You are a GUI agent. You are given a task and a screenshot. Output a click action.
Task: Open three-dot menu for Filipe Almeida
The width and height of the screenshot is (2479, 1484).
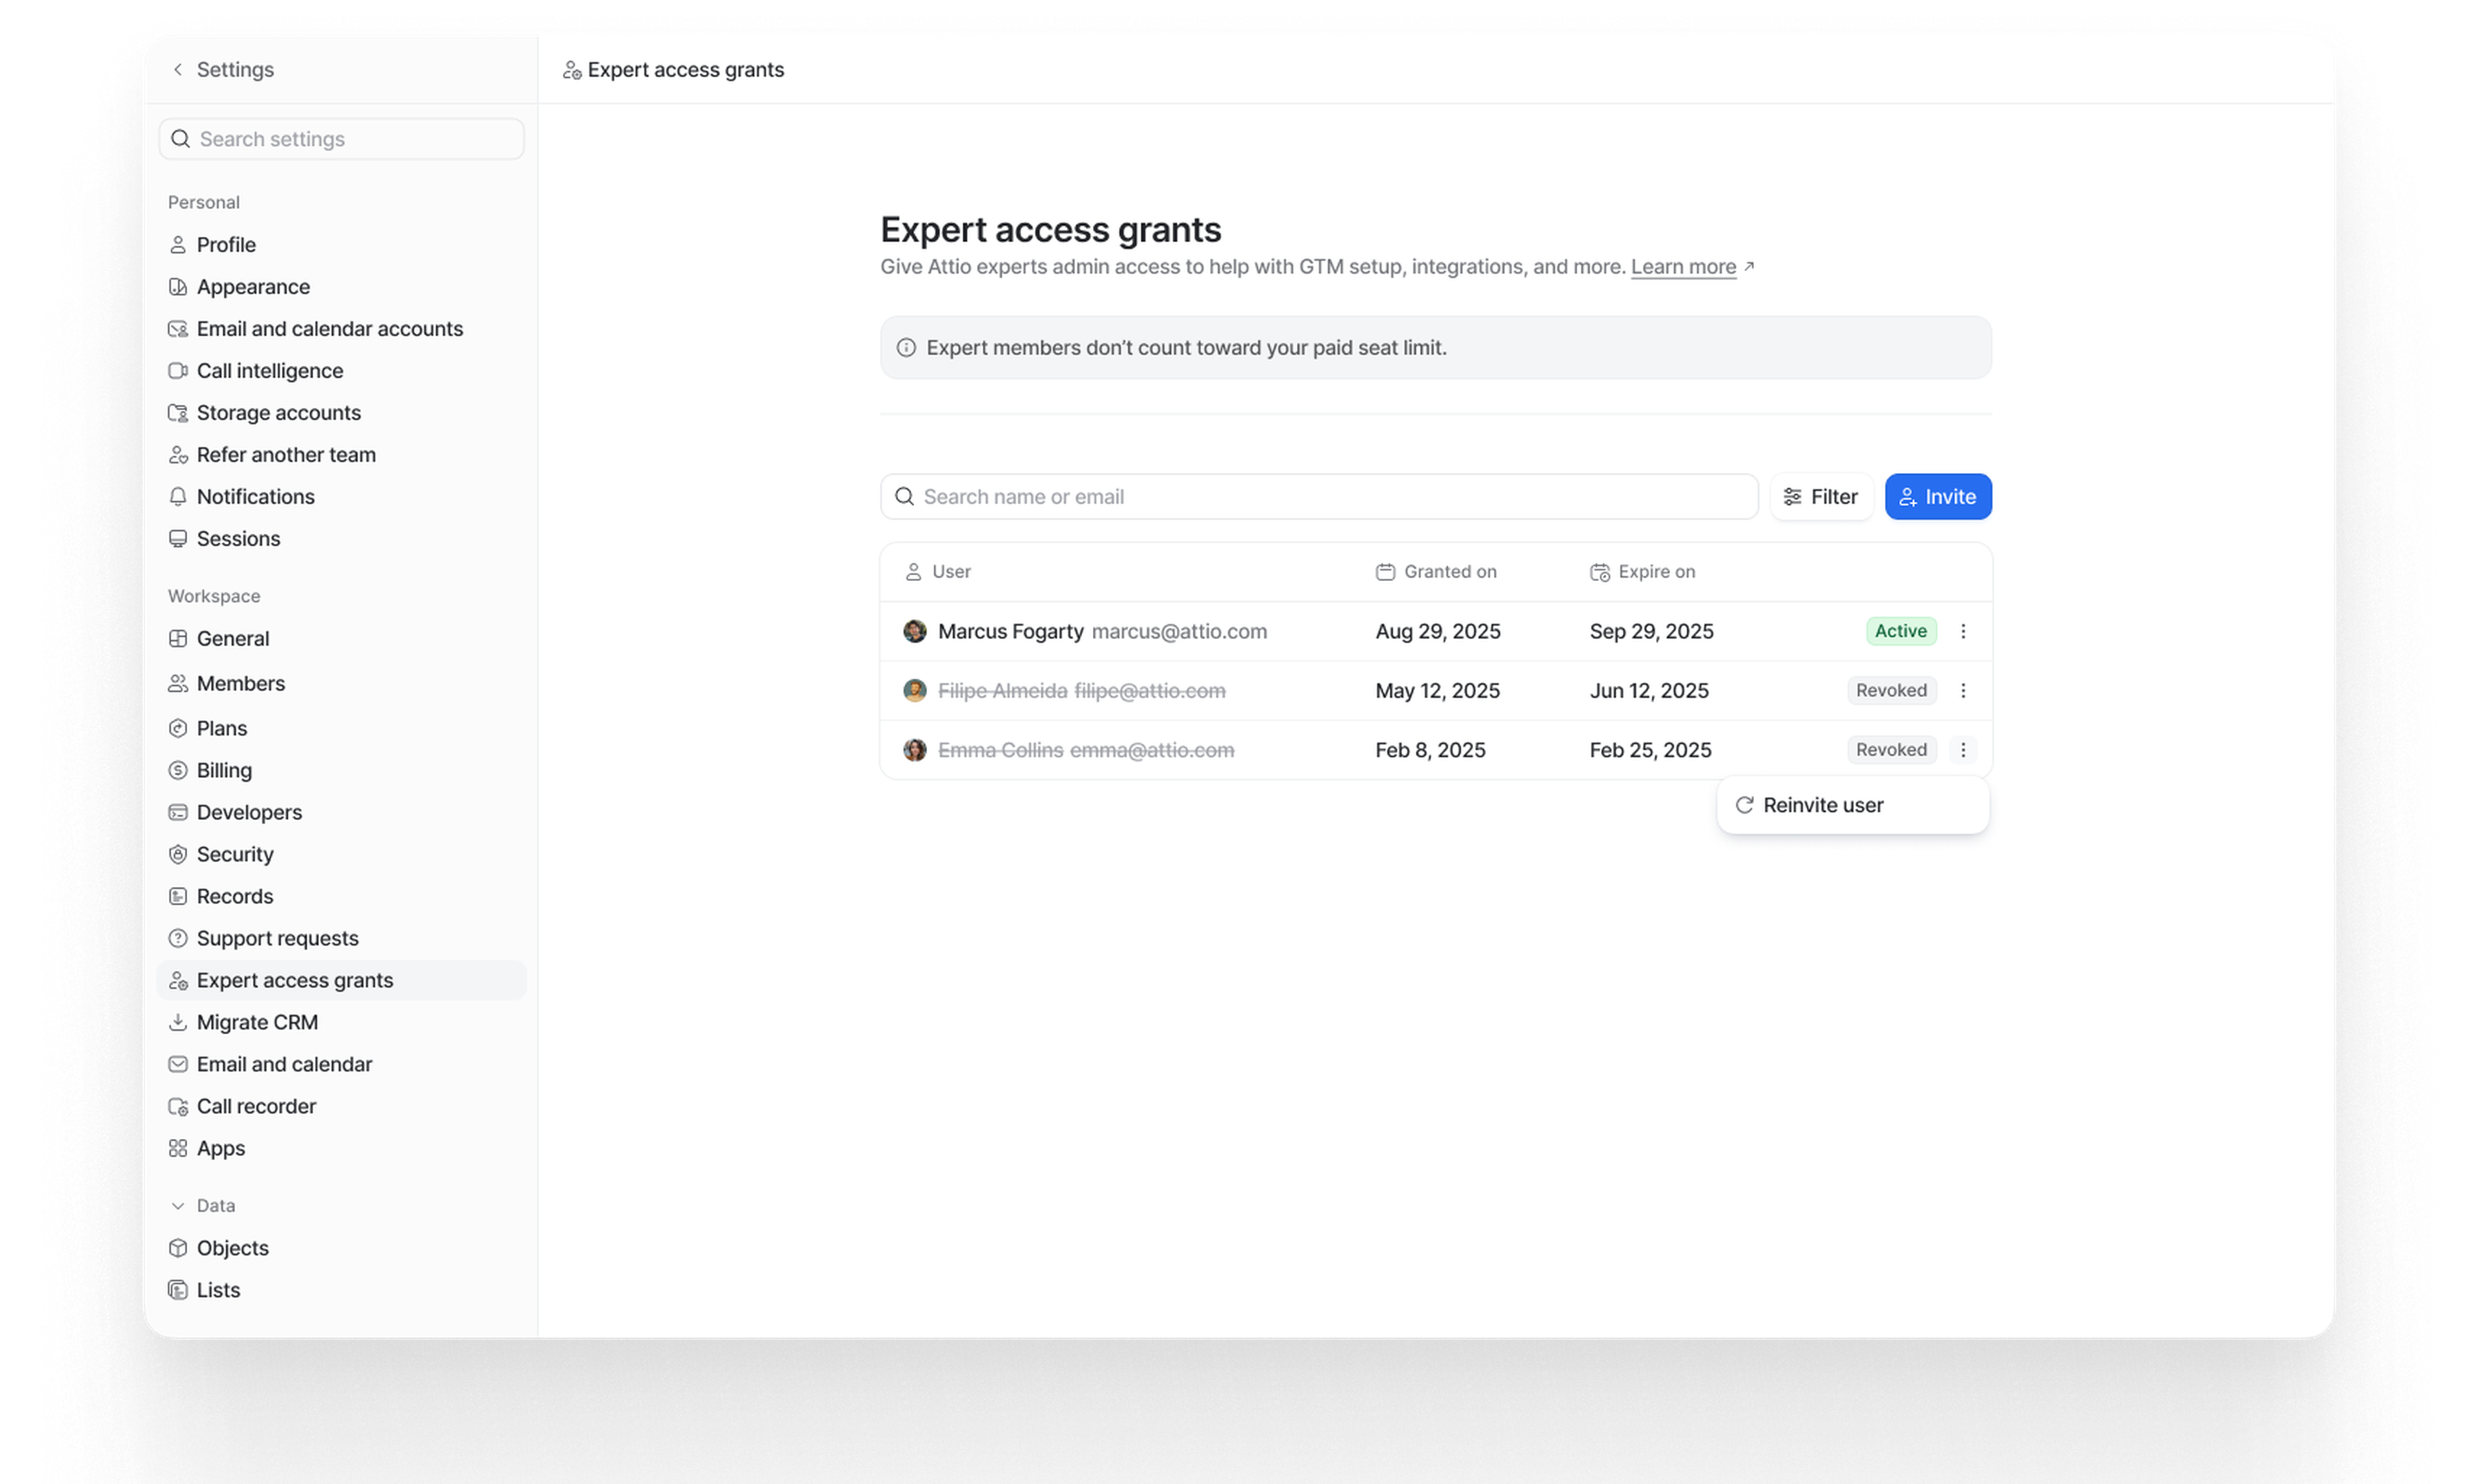1962,690
